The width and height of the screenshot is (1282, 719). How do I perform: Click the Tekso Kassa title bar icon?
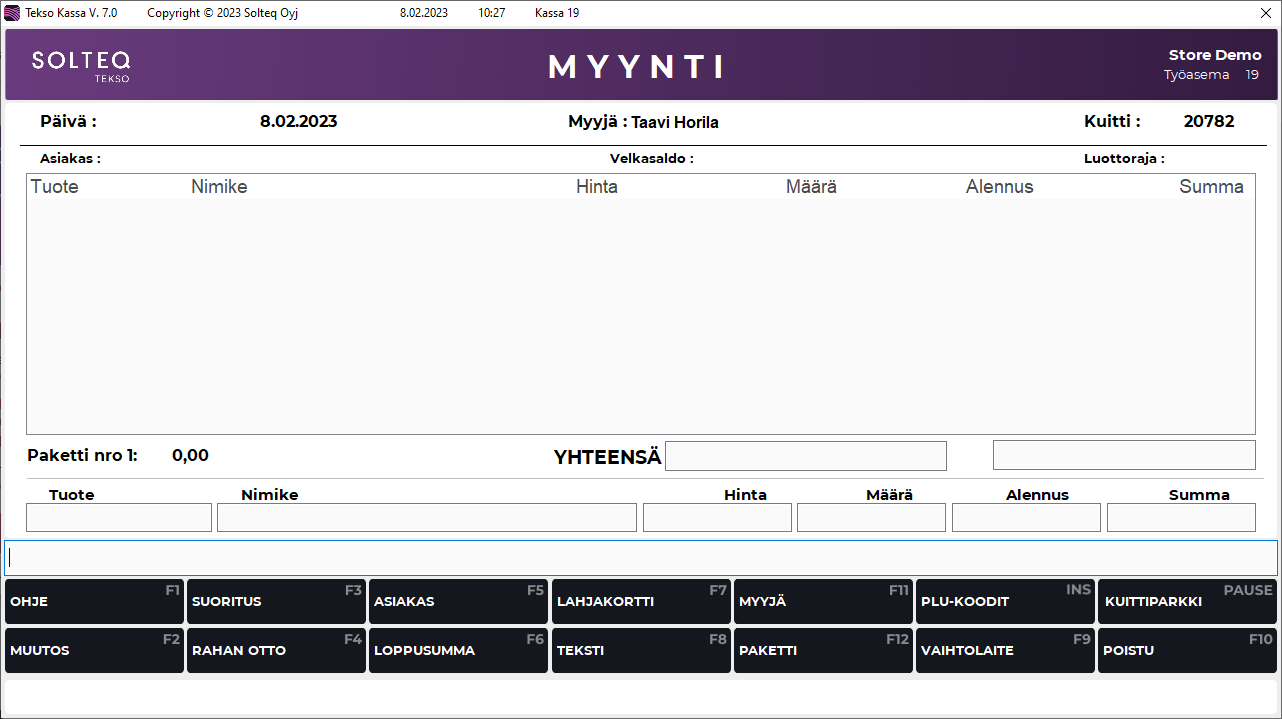tap(13, 13)
